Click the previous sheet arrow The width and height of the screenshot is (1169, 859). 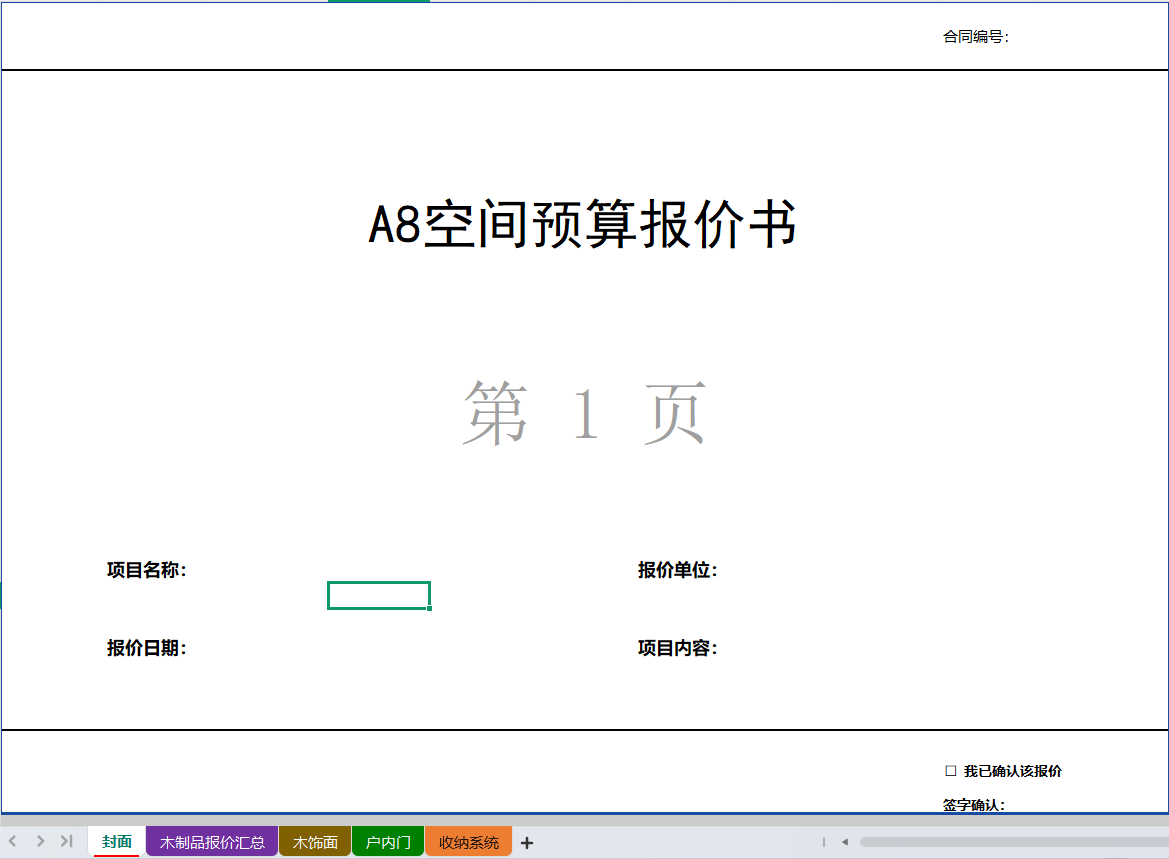click(13, 841)
